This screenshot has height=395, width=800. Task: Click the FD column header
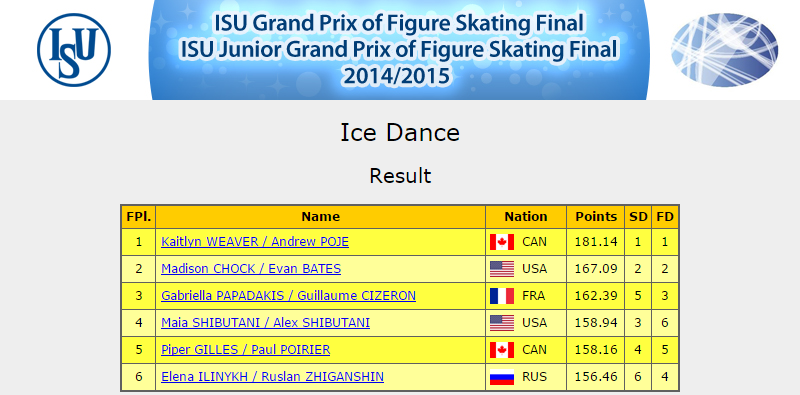coord(665,217)
